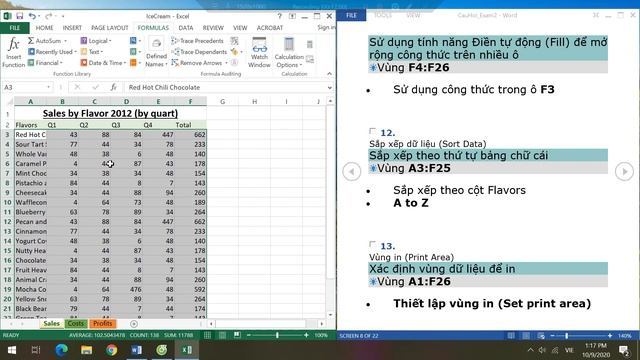
Task: Click the AutoSum sigma icon
Action: click(31, 41)
